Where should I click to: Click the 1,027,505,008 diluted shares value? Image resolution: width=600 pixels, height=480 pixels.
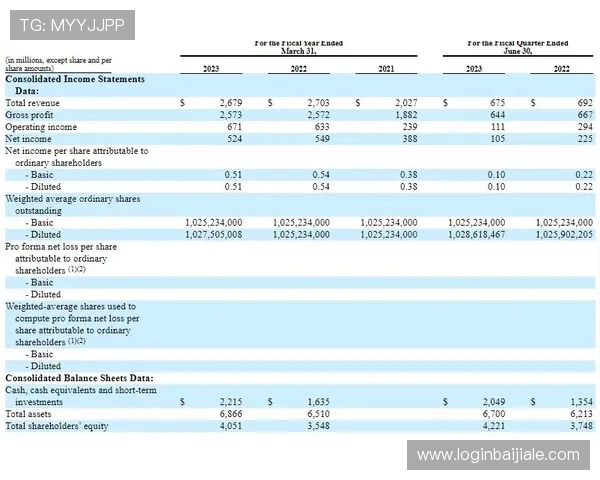pos(213,234)
